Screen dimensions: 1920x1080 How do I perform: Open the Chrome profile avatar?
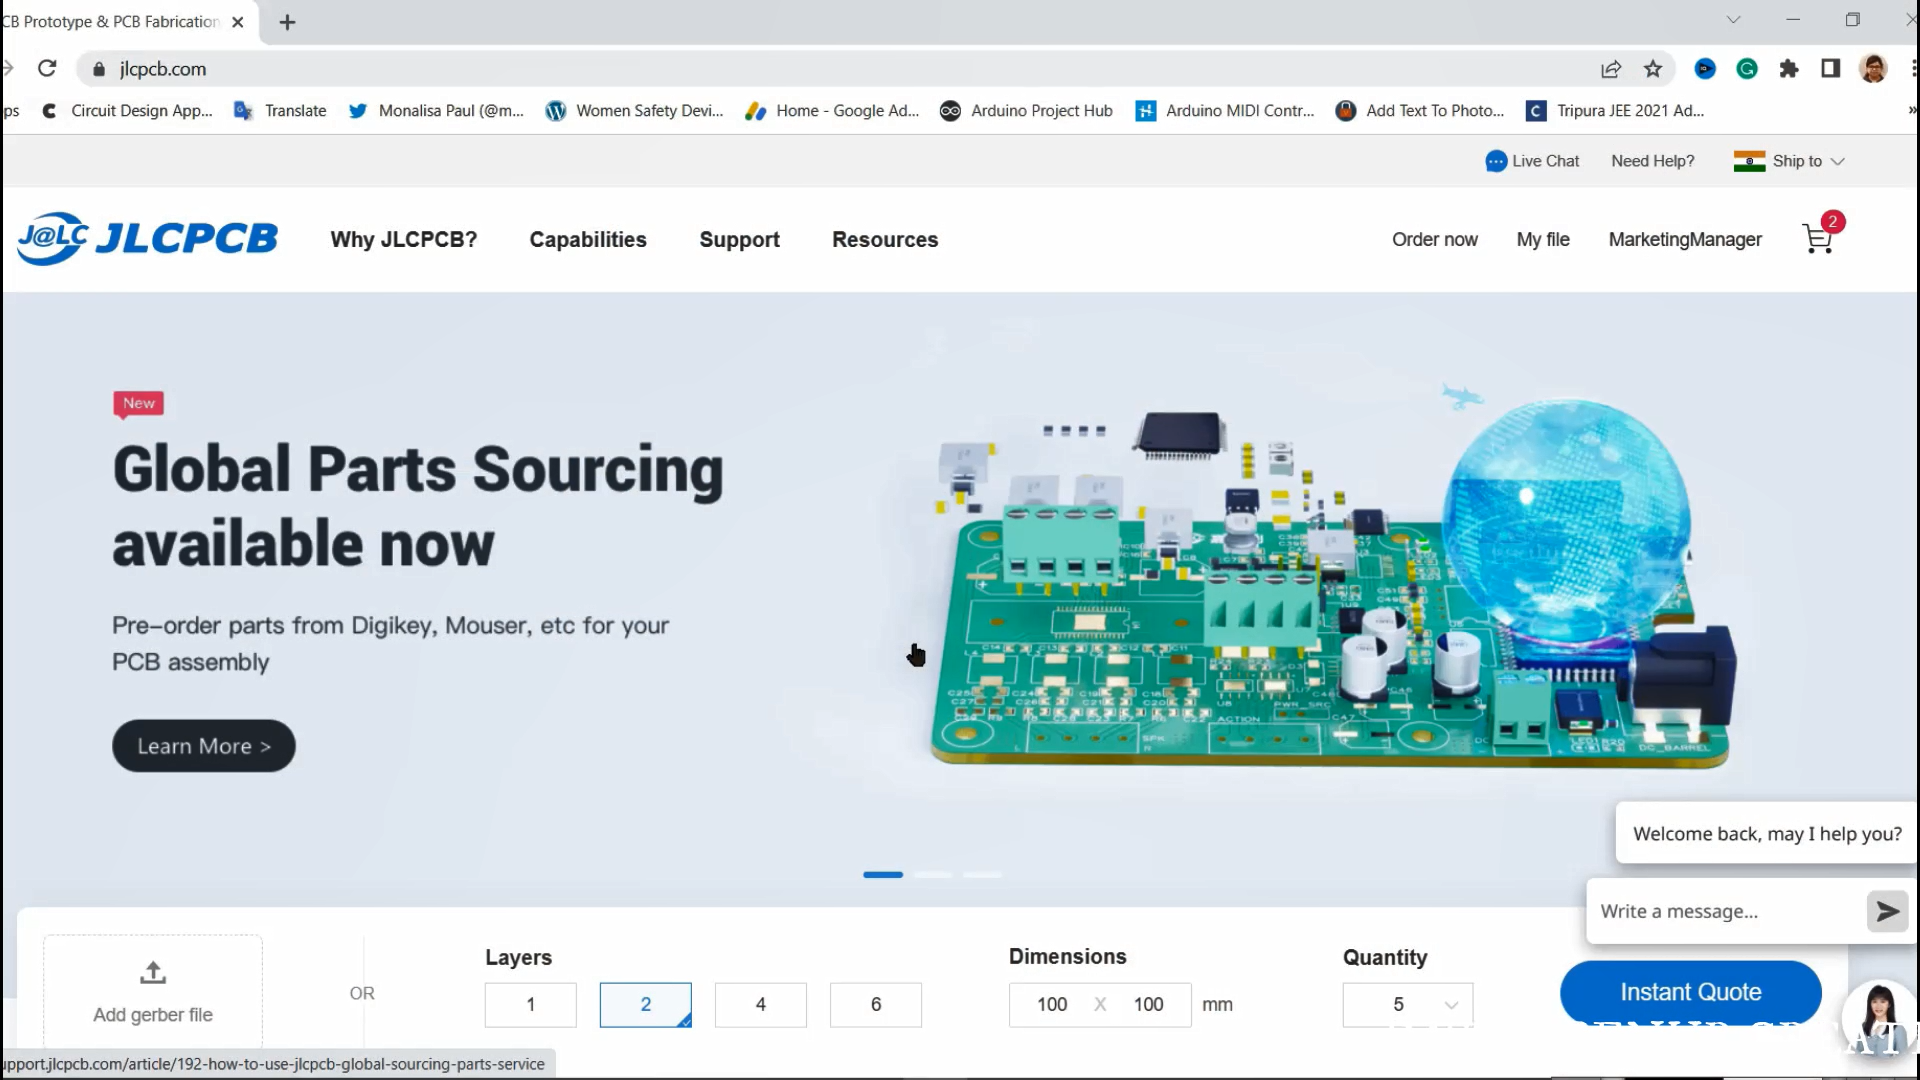pos(1874,69)
